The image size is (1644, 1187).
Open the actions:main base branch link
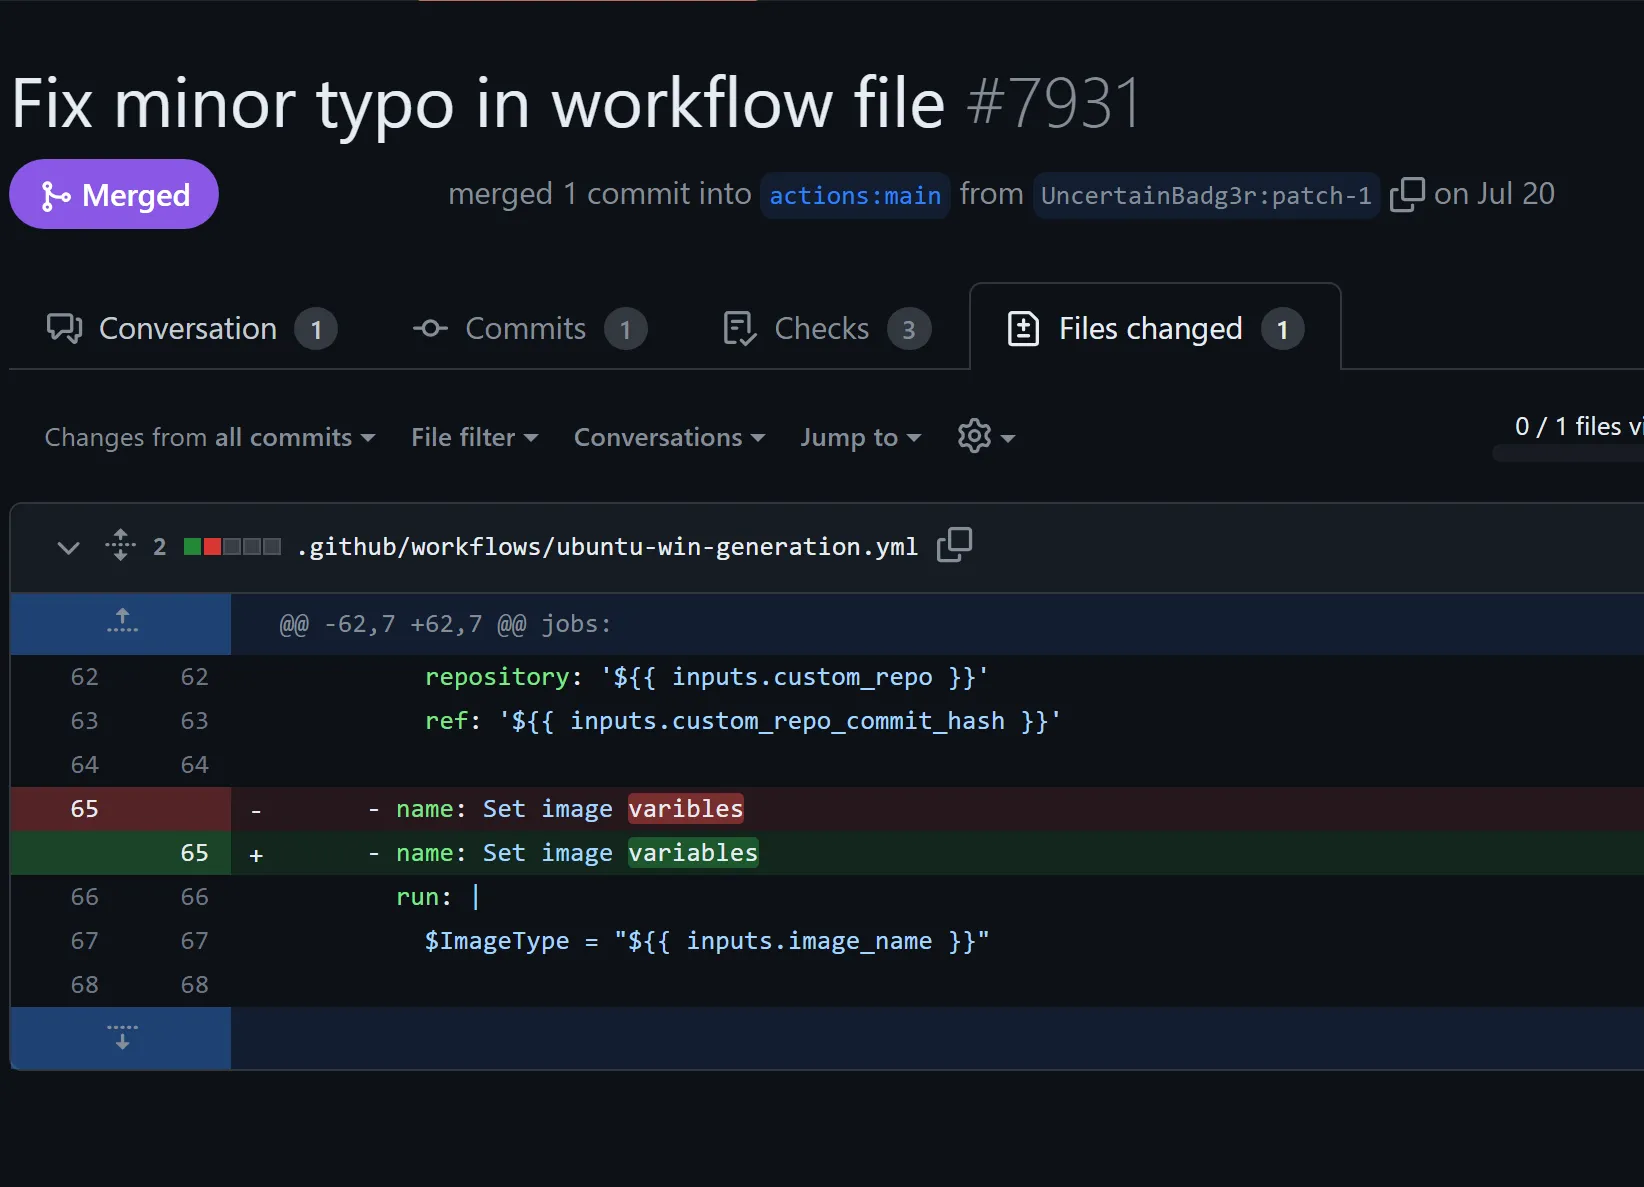855,195
